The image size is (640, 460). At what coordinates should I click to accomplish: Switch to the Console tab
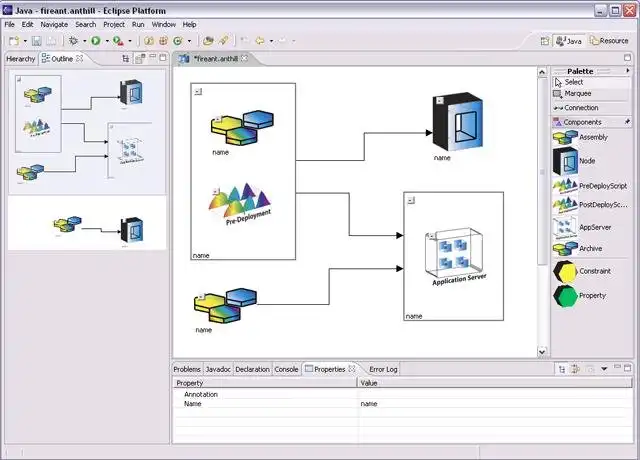tap(286, 369)
